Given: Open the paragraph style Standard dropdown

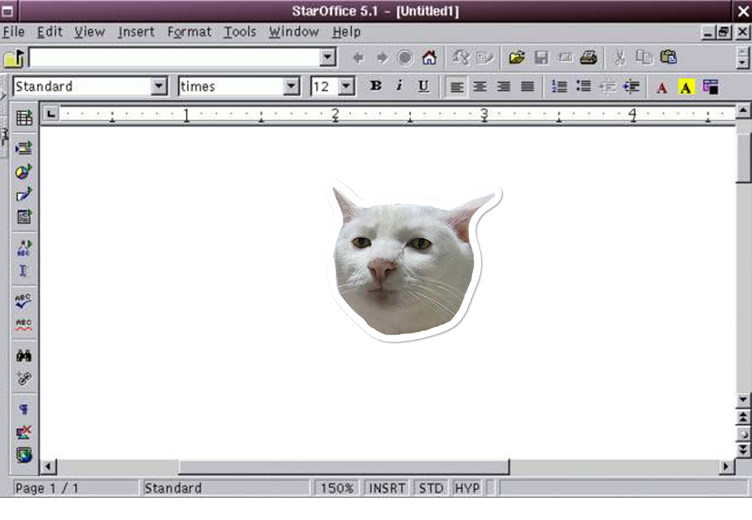Looking at the screenshot, I should point(158,87).
